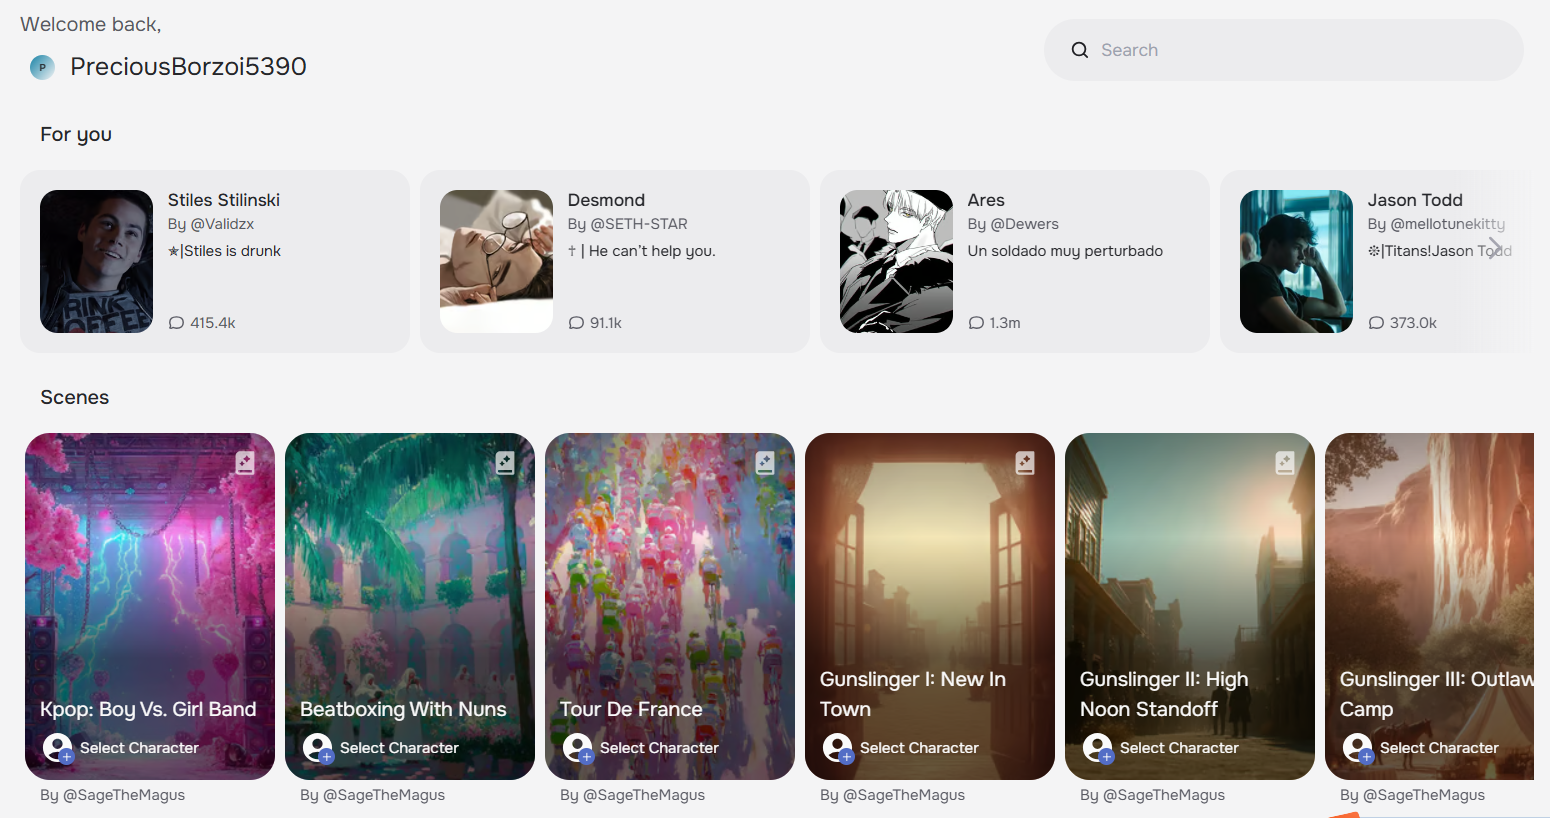Image resolution: width=1550 pixels, height=818 pixels.
Task: Click the search magnifier icon
Action: click(1080, 50)
